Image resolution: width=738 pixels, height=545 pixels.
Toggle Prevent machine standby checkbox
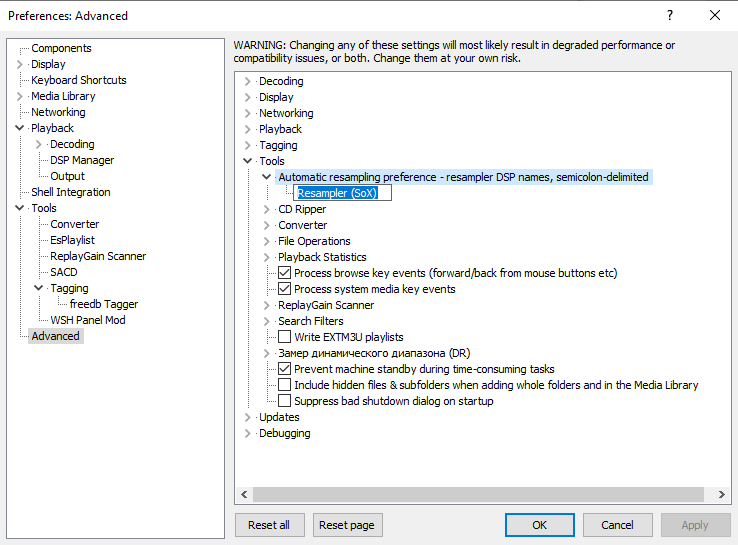[x=285, y=369]
